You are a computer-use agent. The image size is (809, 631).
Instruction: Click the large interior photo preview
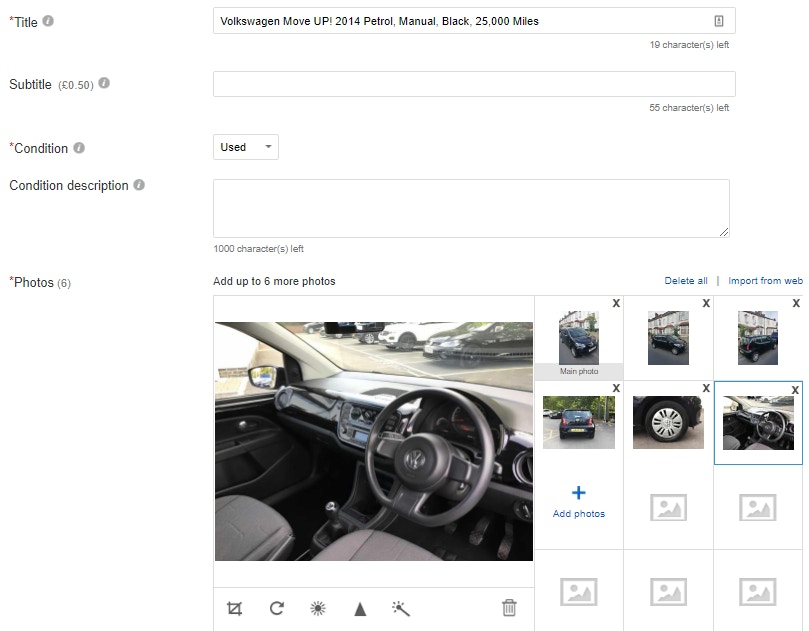point(374,441)
